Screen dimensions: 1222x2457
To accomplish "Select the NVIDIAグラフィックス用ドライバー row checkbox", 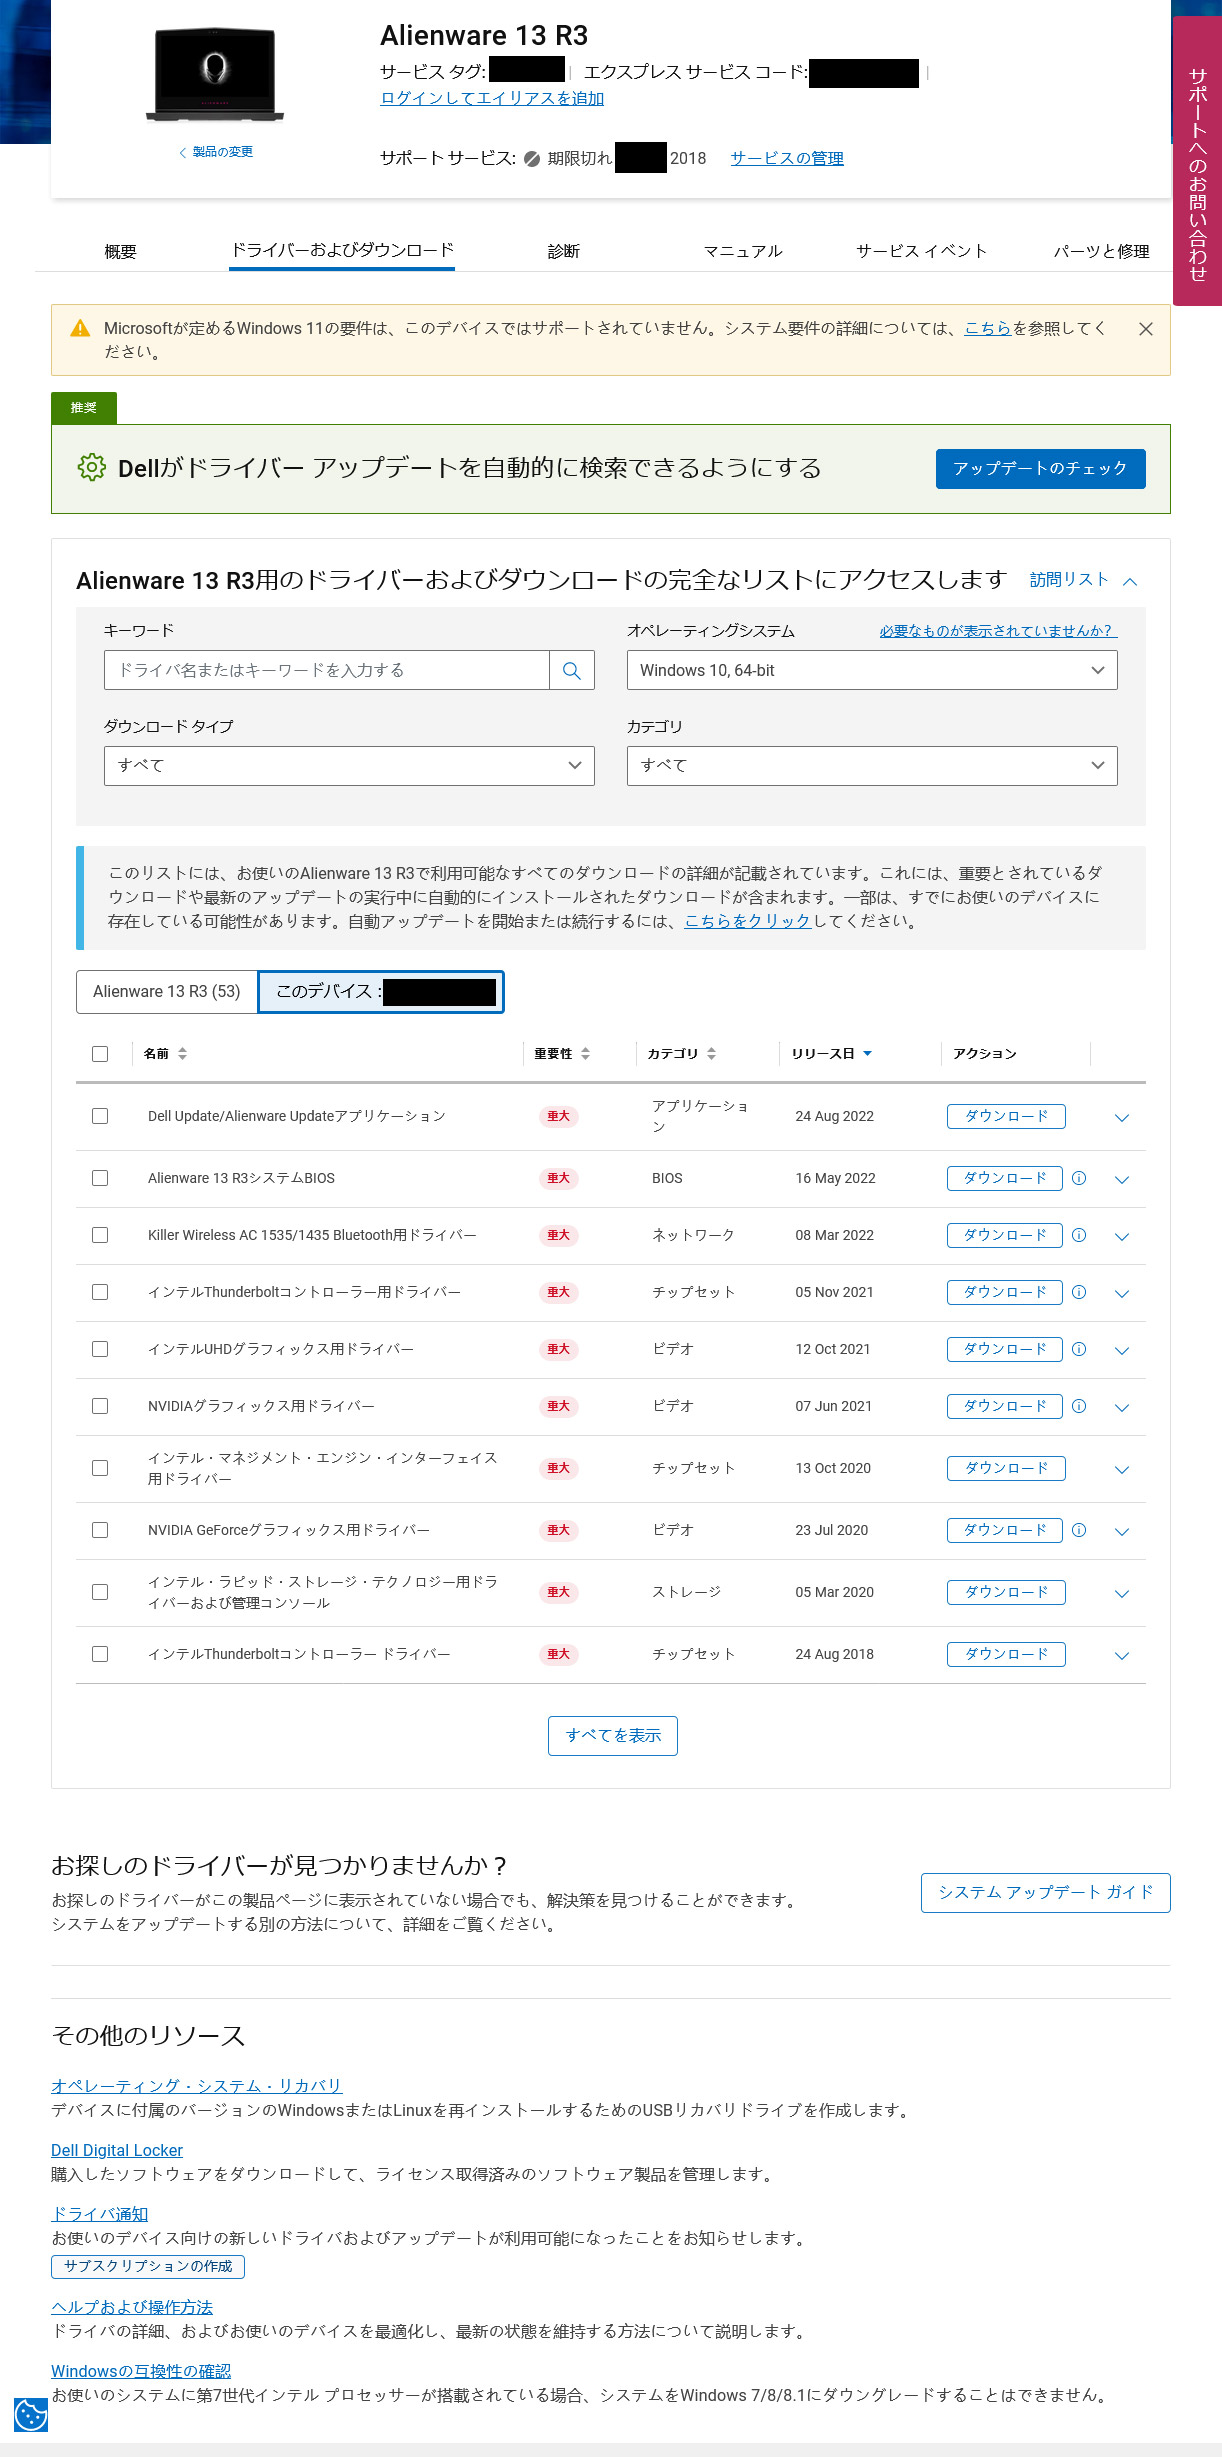I will coord(100,1406).
